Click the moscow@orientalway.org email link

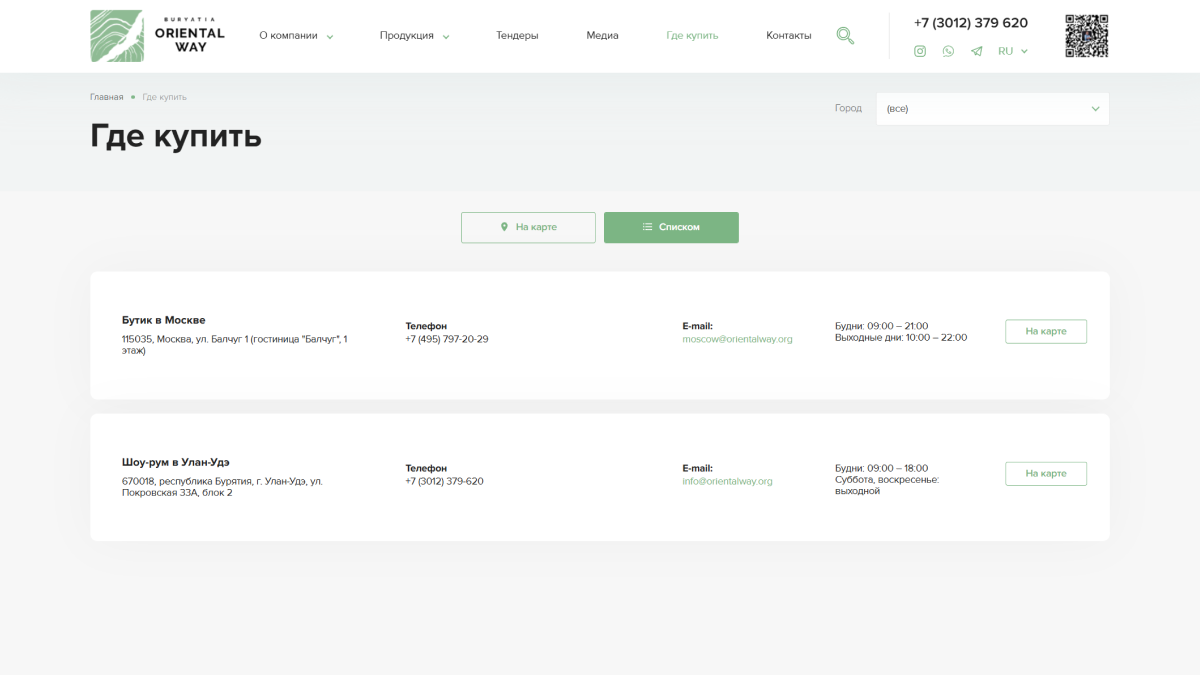point(737,339)
